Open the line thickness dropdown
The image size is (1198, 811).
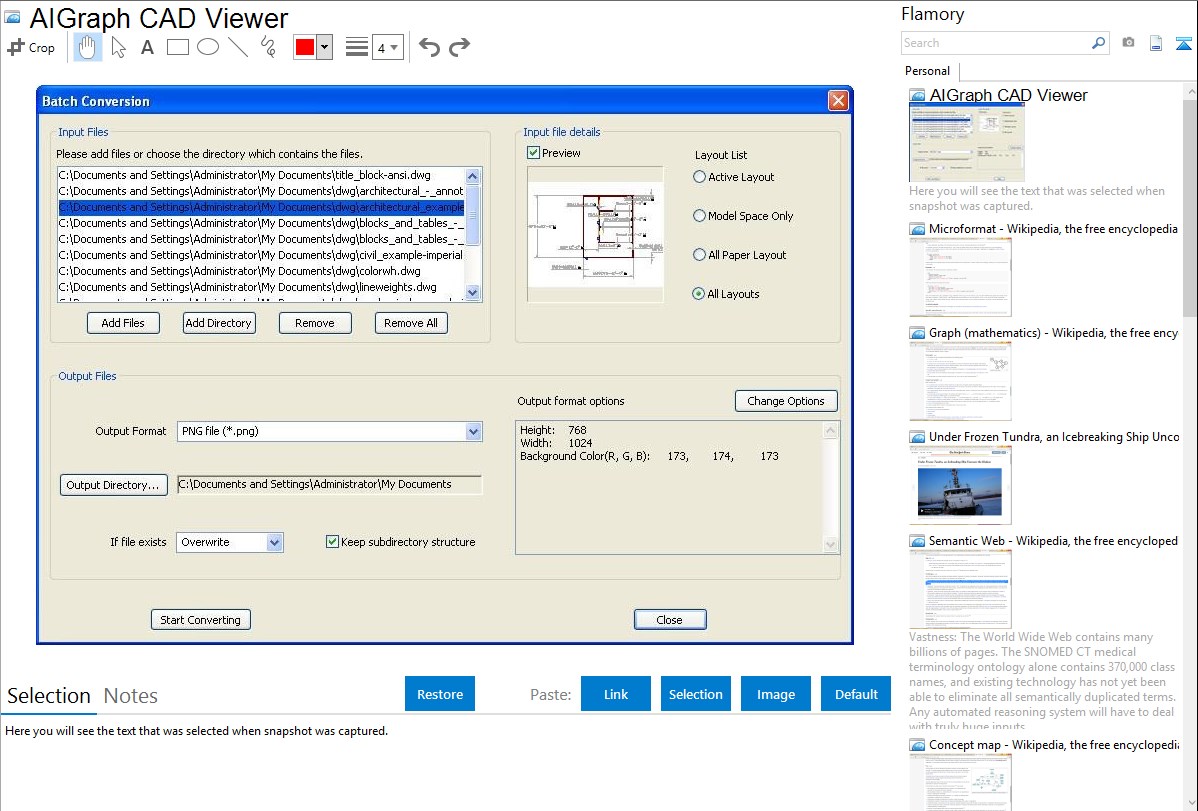click(x=387, y=47)
